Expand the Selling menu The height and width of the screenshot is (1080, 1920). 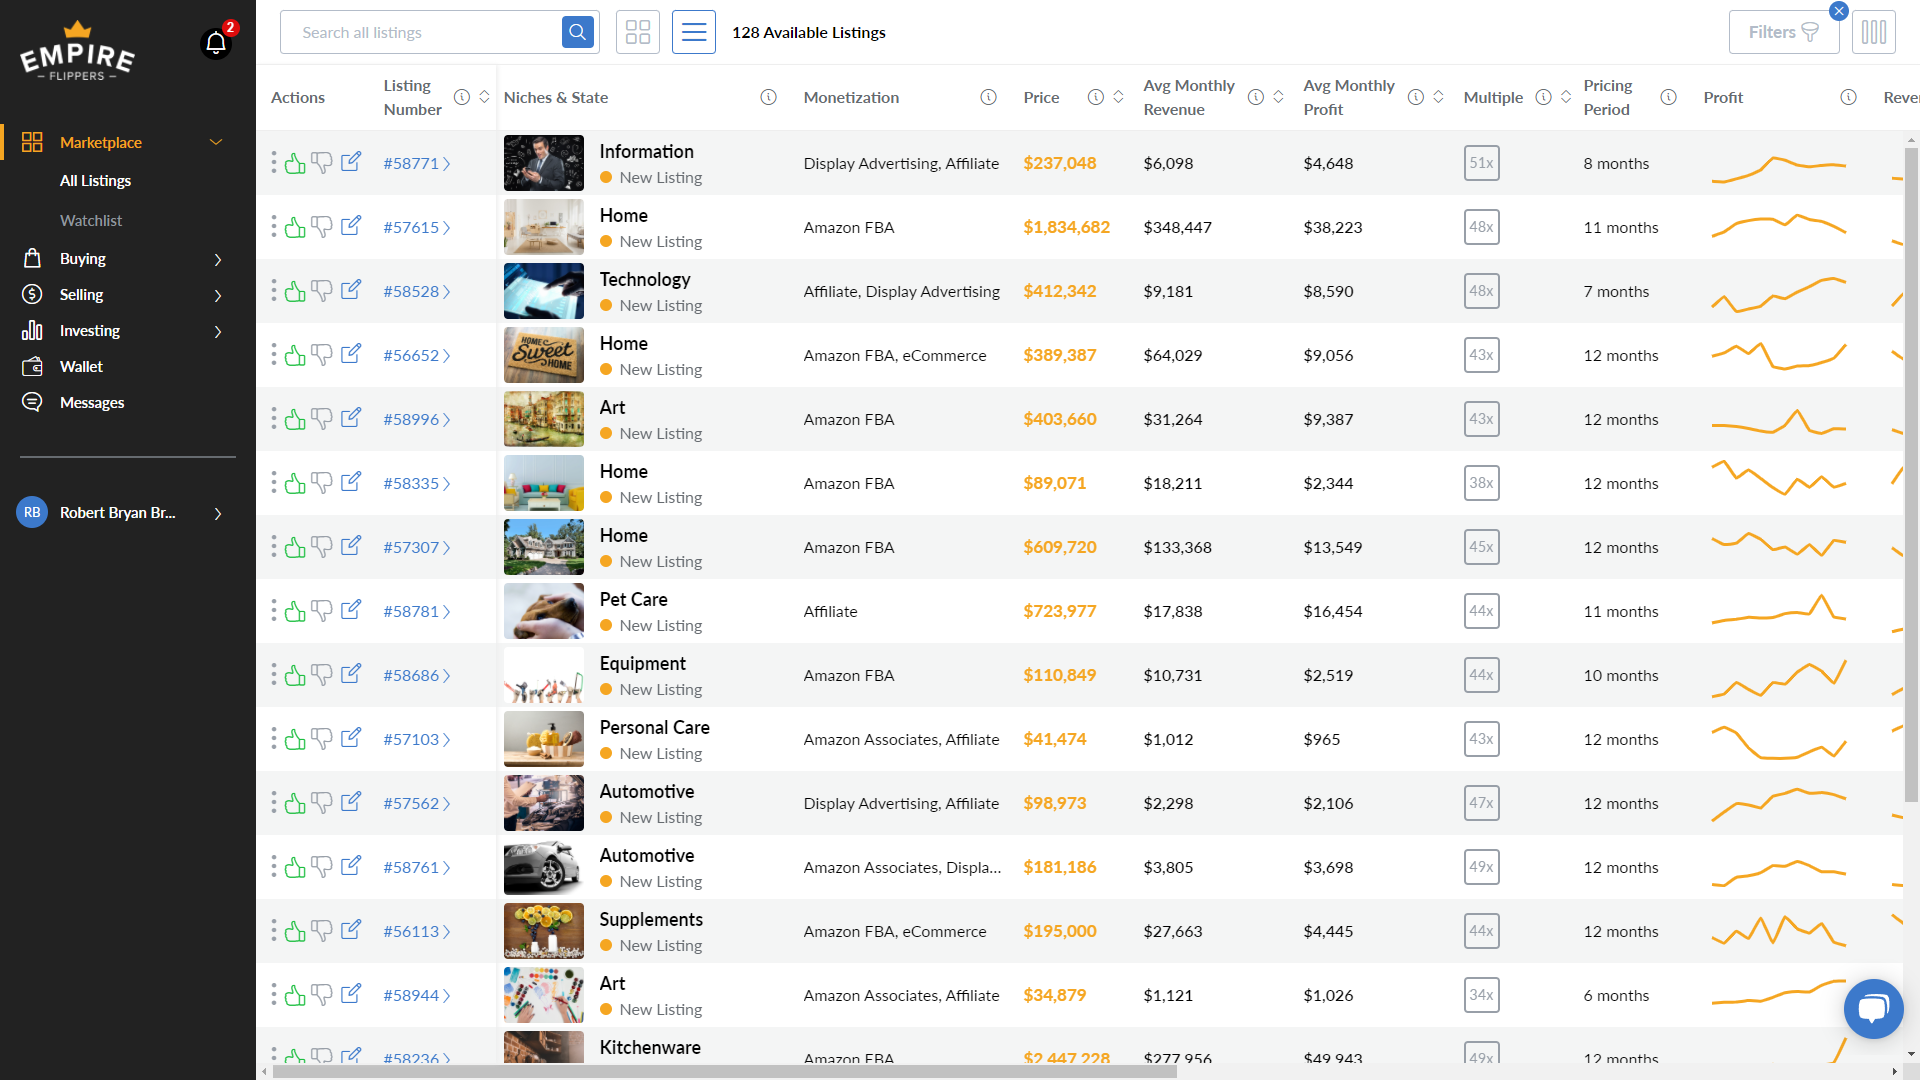pyautogui.click(x=218, y=295)
